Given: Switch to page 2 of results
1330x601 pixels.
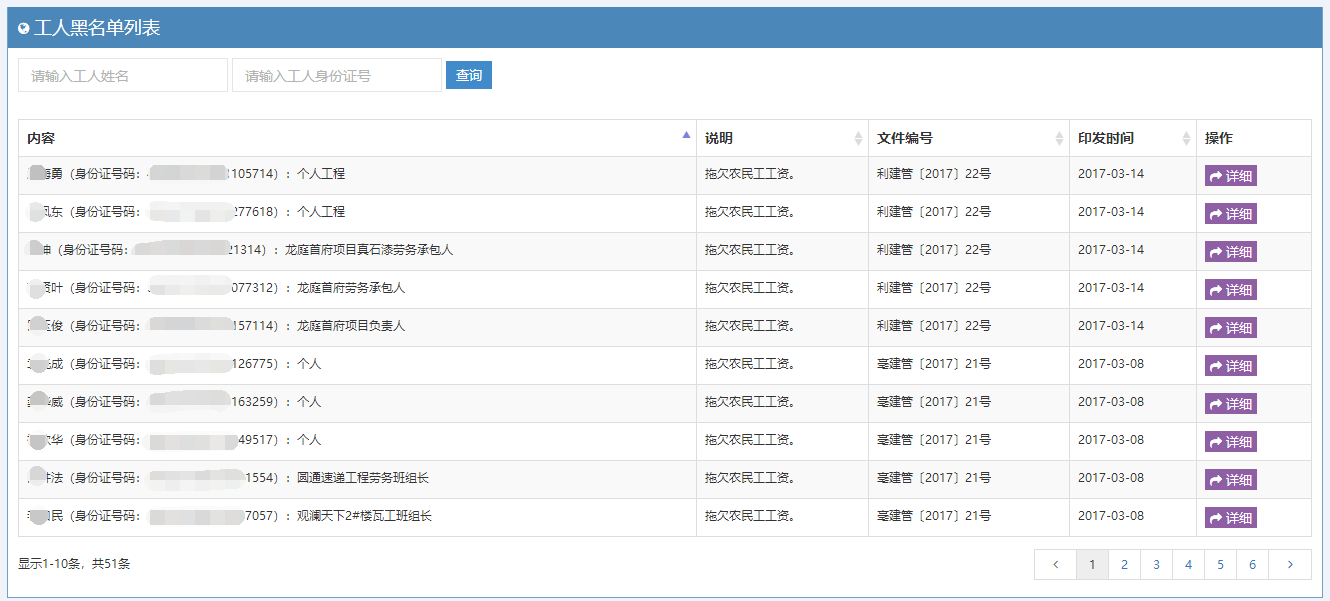Looking at the screenshot, I should (x=1124, y=565).
